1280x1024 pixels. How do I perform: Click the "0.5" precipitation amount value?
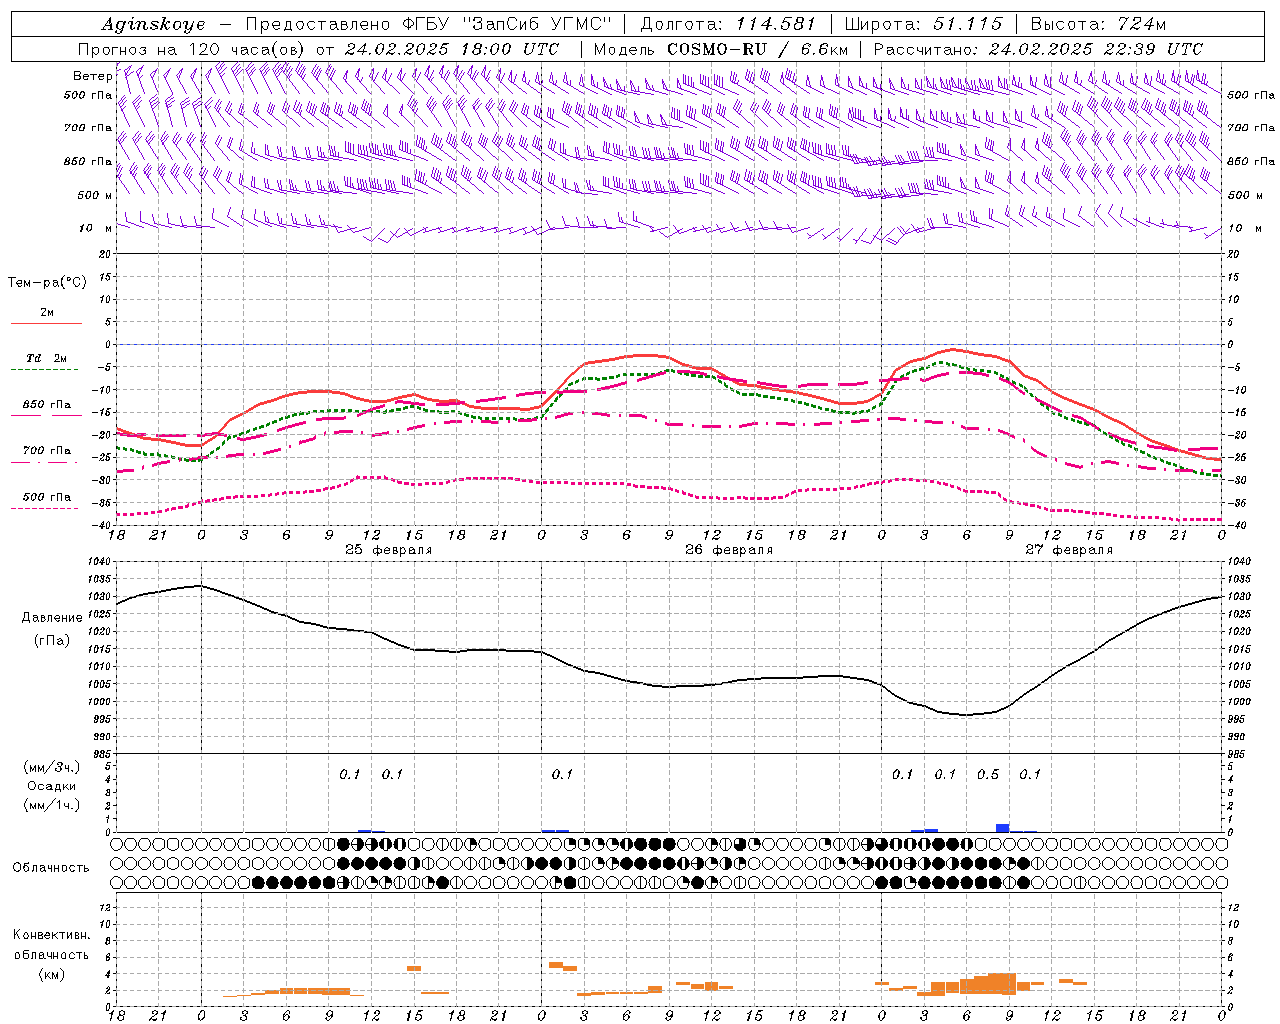coord(987,775)
